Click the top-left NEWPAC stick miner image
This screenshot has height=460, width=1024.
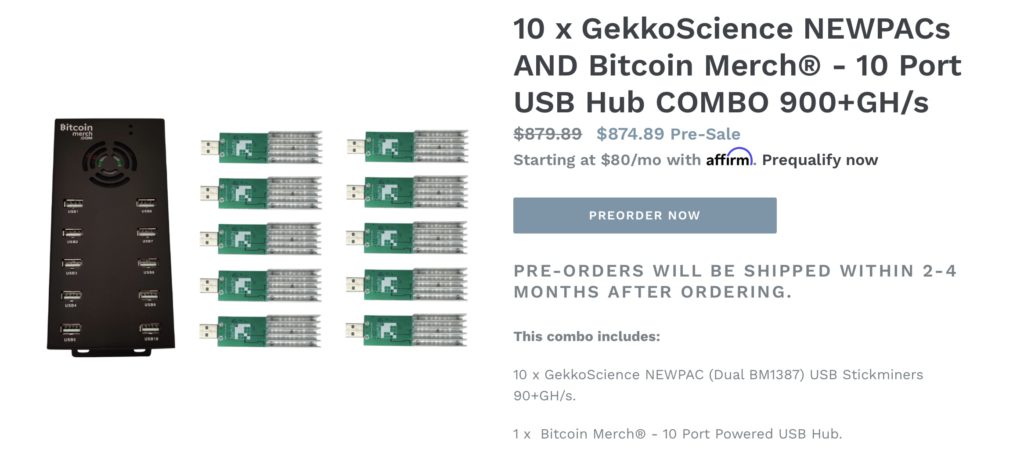(261, 148)
